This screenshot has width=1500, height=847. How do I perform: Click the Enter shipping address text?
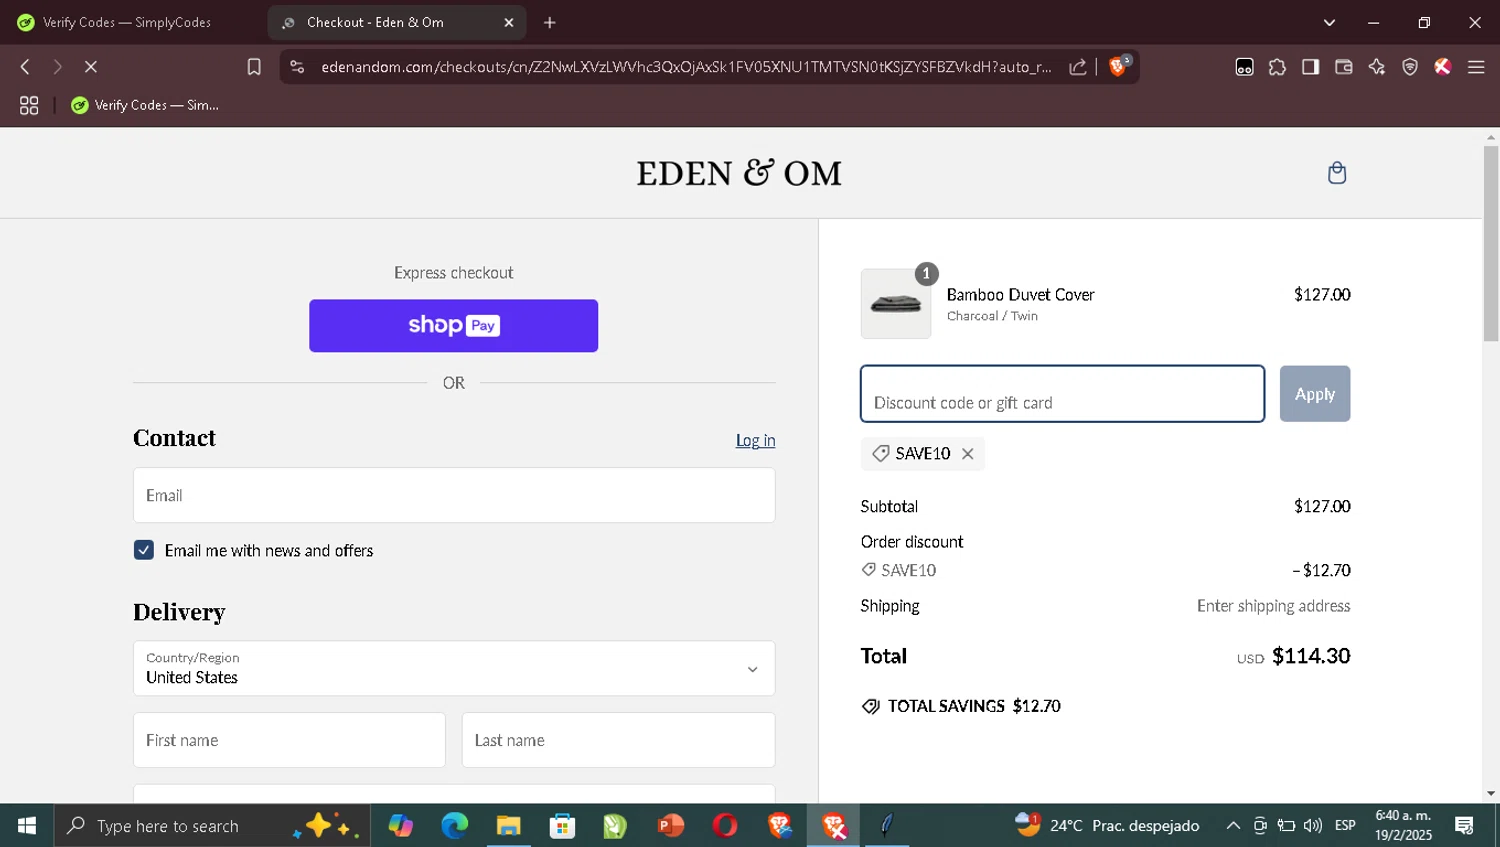pos(1273,606)
